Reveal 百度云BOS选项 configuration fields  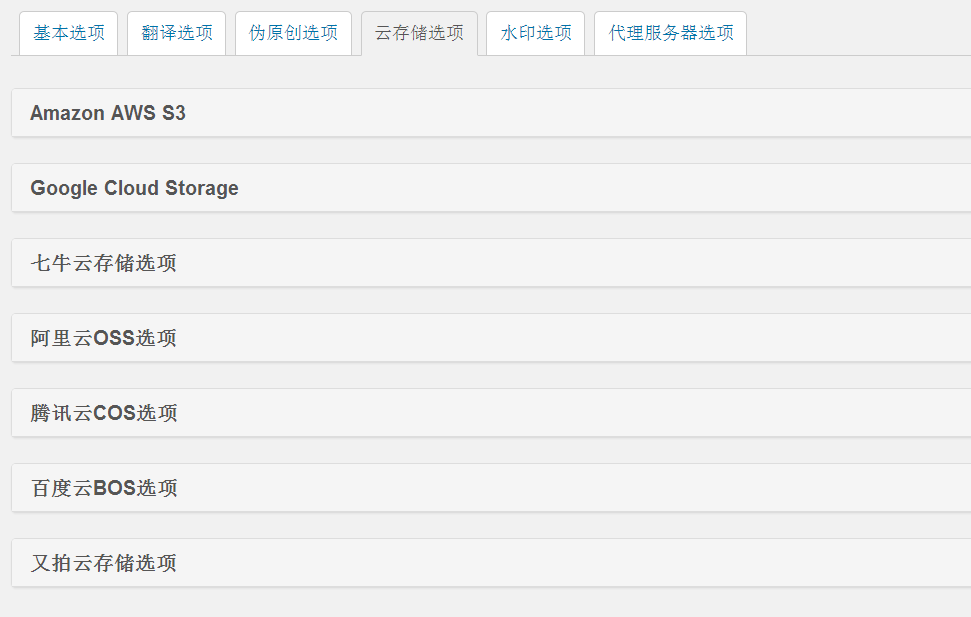(x=103, y=487)
